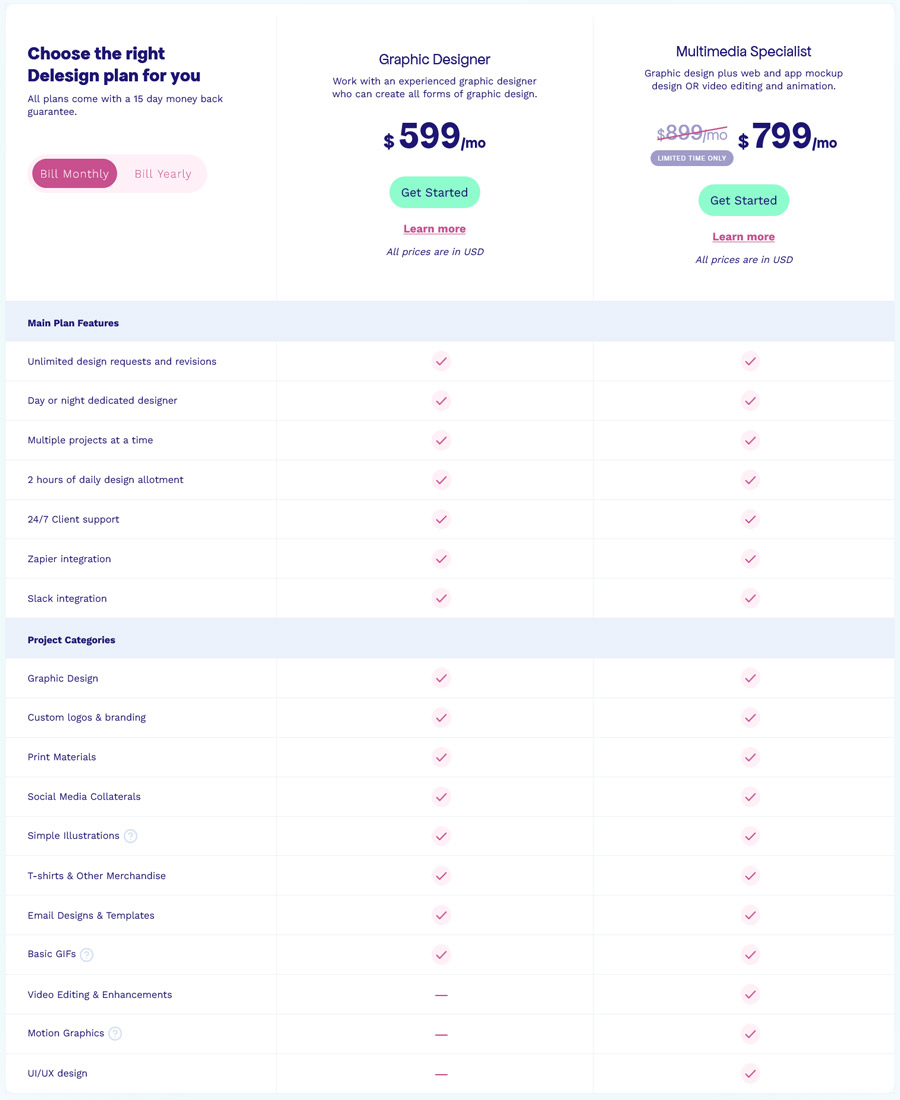The height and width of the screenshot is (1100, 900).
Task: Click Graphic Designer checkmark for Print Materials
Action: tap(441, 757)
